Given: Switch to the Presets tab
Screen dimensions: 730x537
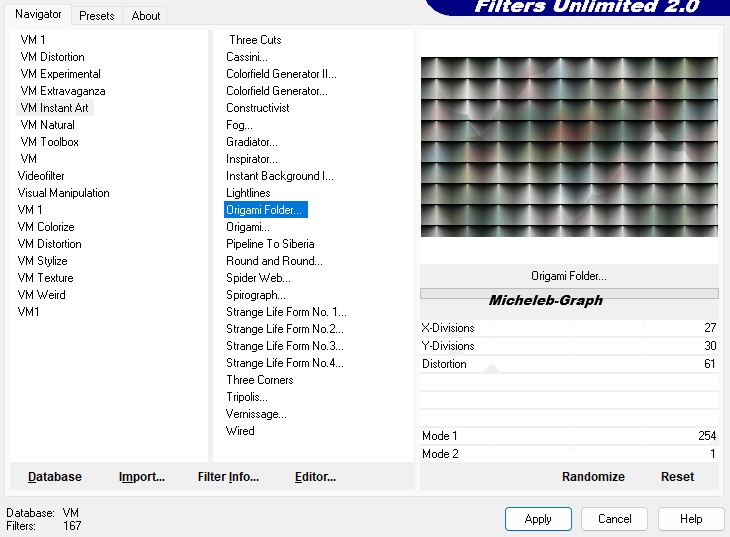Looking at the screenshot, I should tap(97, 16).
